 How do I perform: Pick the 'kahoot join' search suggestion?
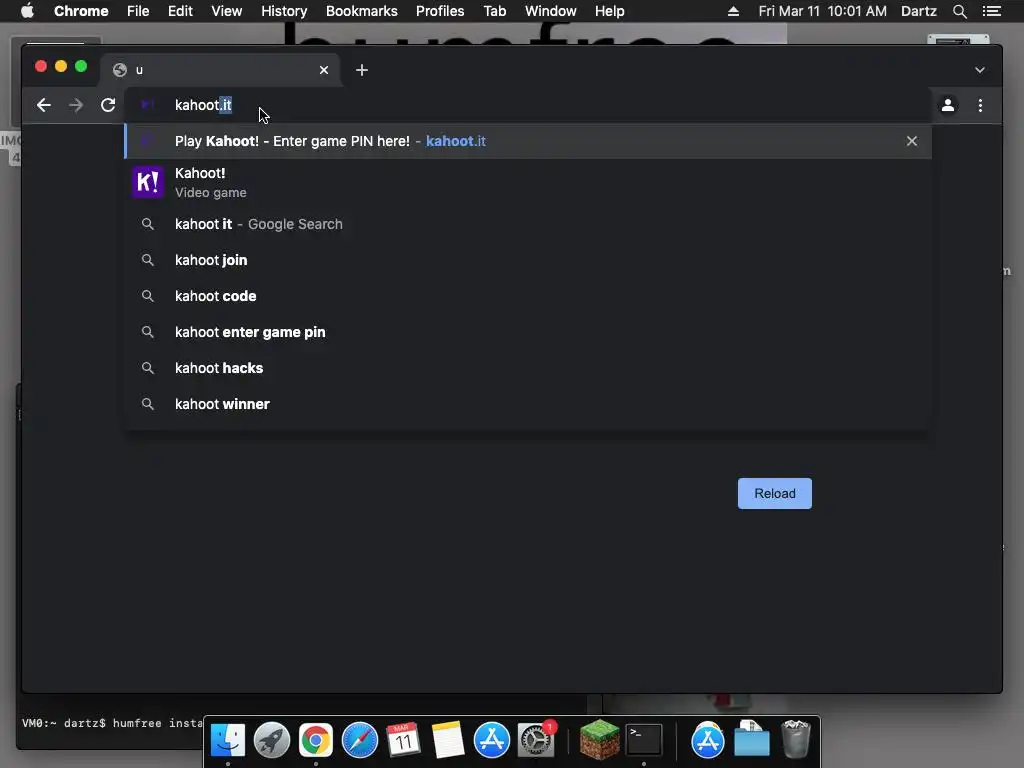tap(528, 260)
